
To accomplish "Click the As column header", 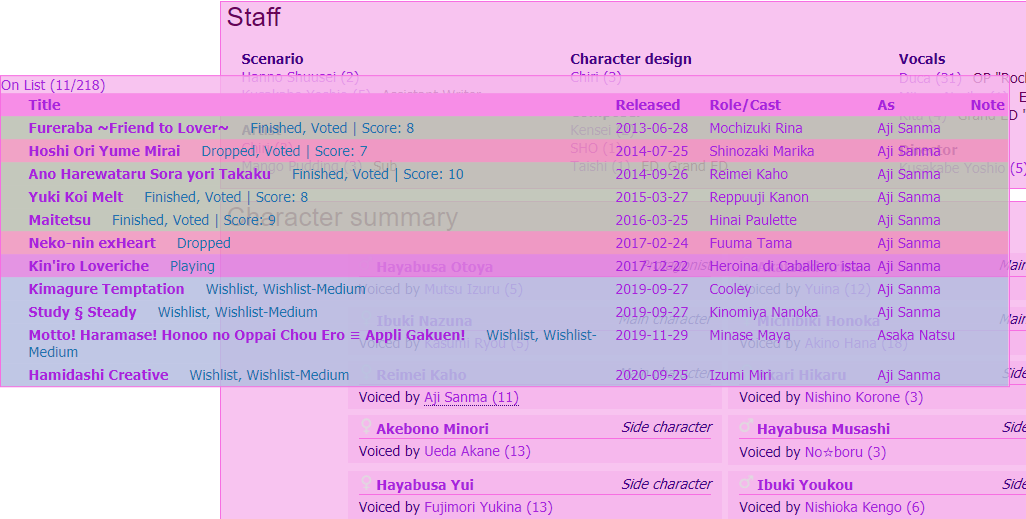I will pyautogui.click(x=886, y=105).
